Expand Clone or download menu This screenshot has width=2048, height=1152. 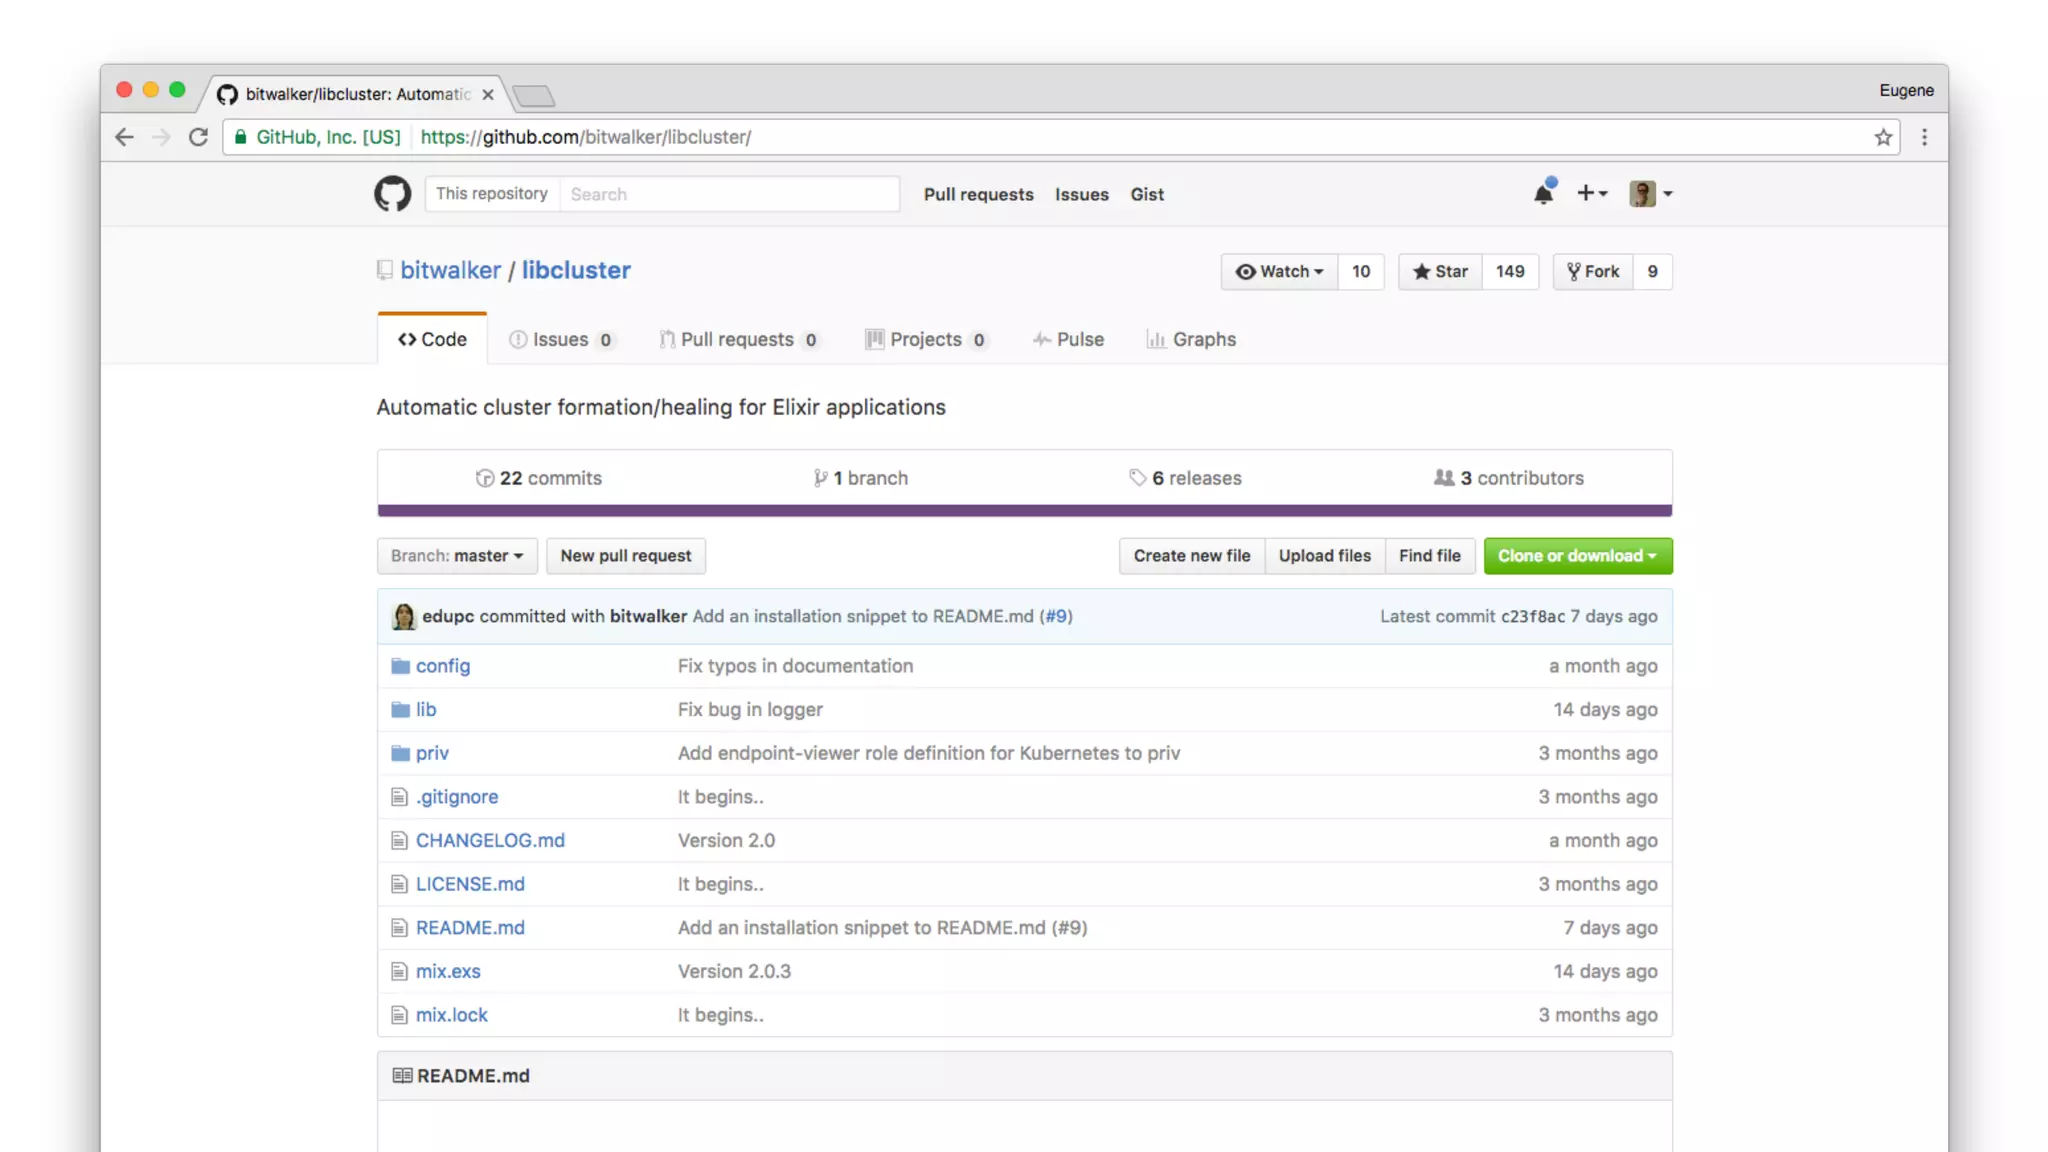[1577, 556]
